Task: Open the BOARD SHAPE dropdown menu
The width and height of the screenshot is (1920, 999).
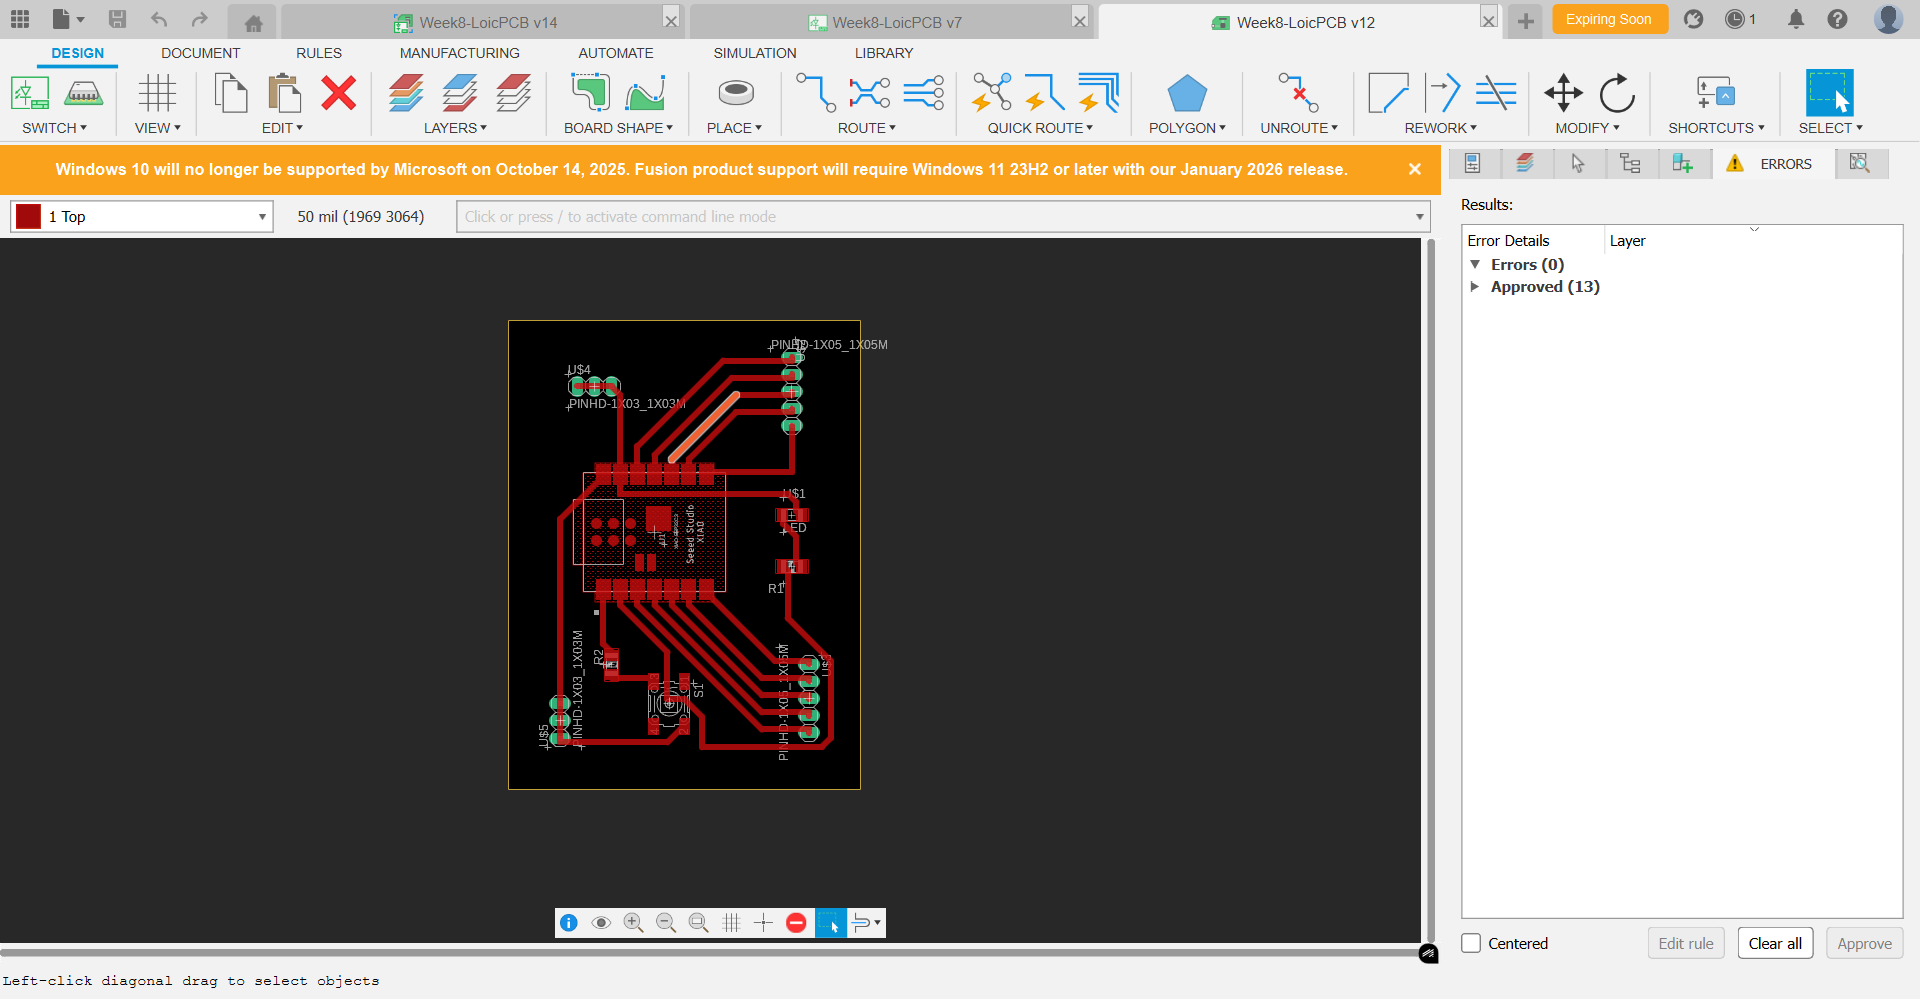Action: pyautogui.click(x=618, y=128)
